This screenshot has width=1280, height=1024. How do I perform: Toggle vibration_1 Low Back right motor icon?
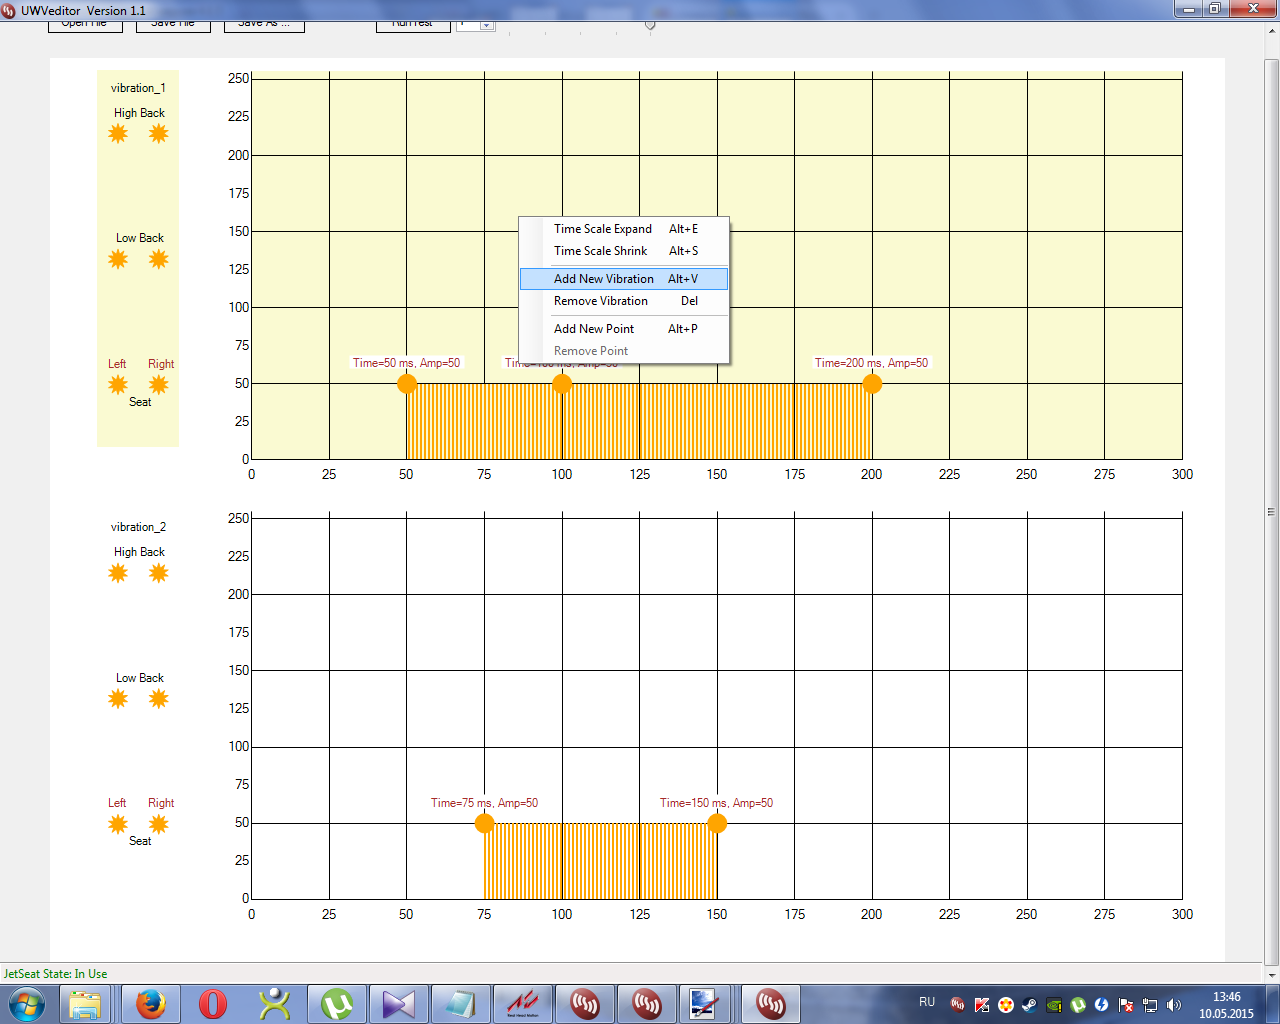tap(158, 260)
